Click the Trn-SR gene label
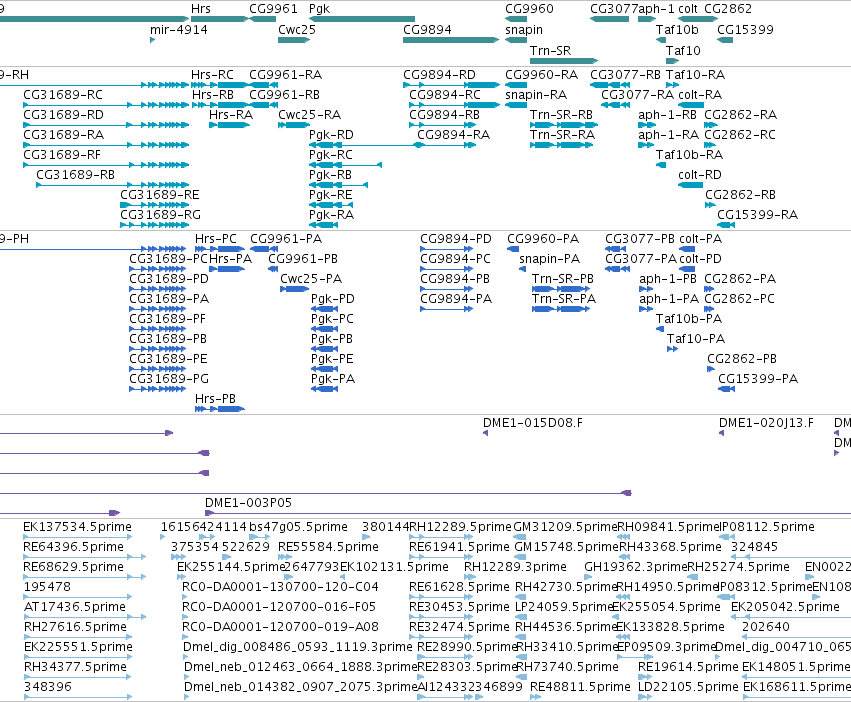This screenshot has height=702, width=851. (x=550, y=50)
